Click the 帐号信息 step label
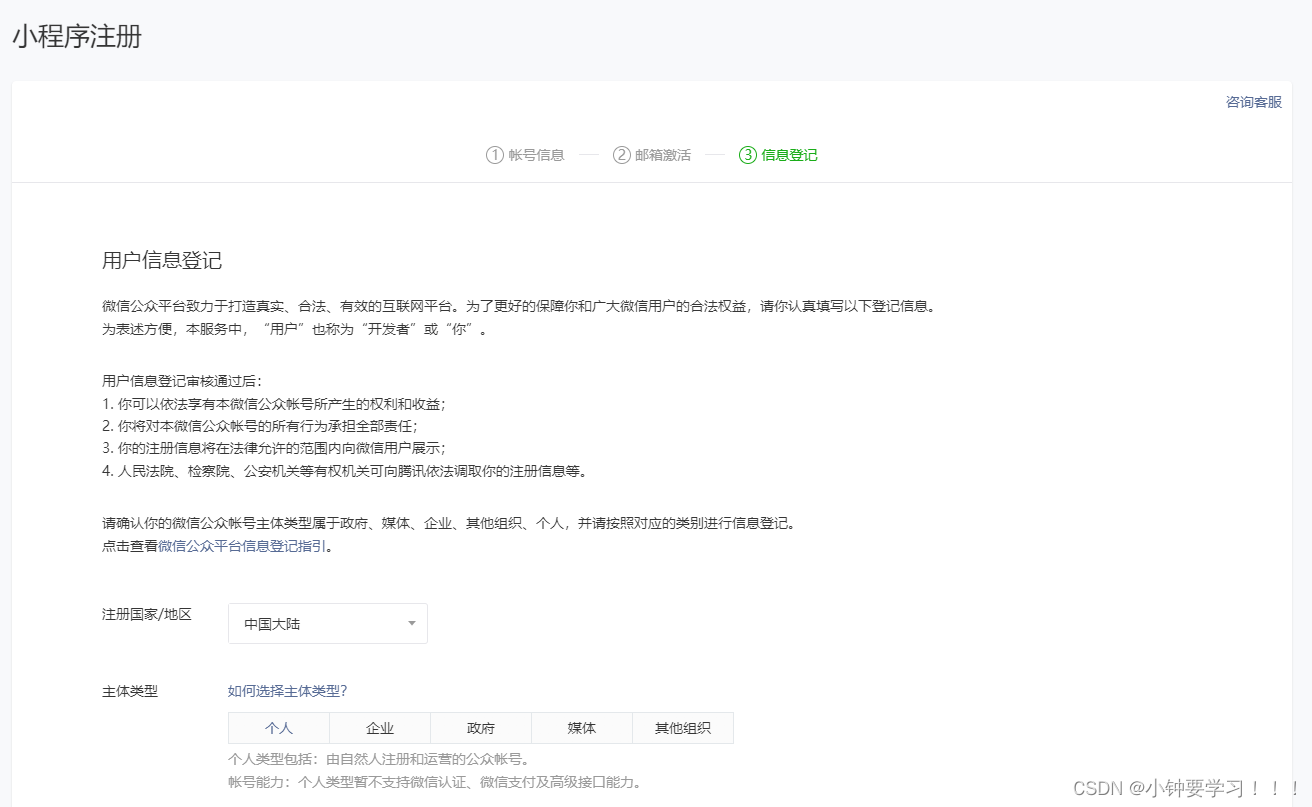 tap(536, 155)
